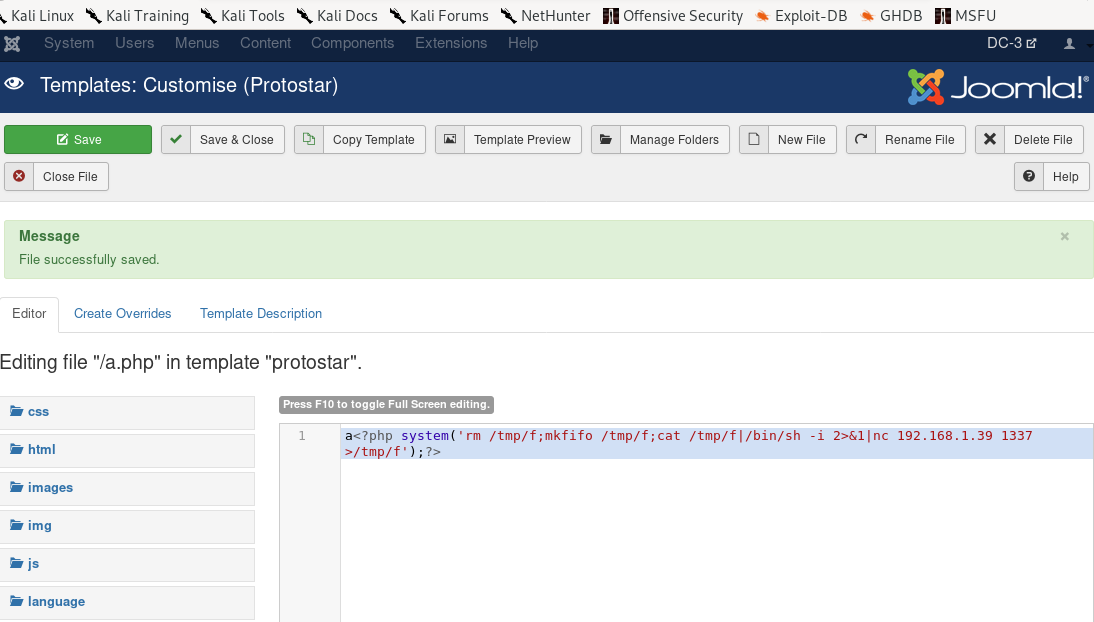
Task: Click the Delete File button label
Action: coord(1043,140)
